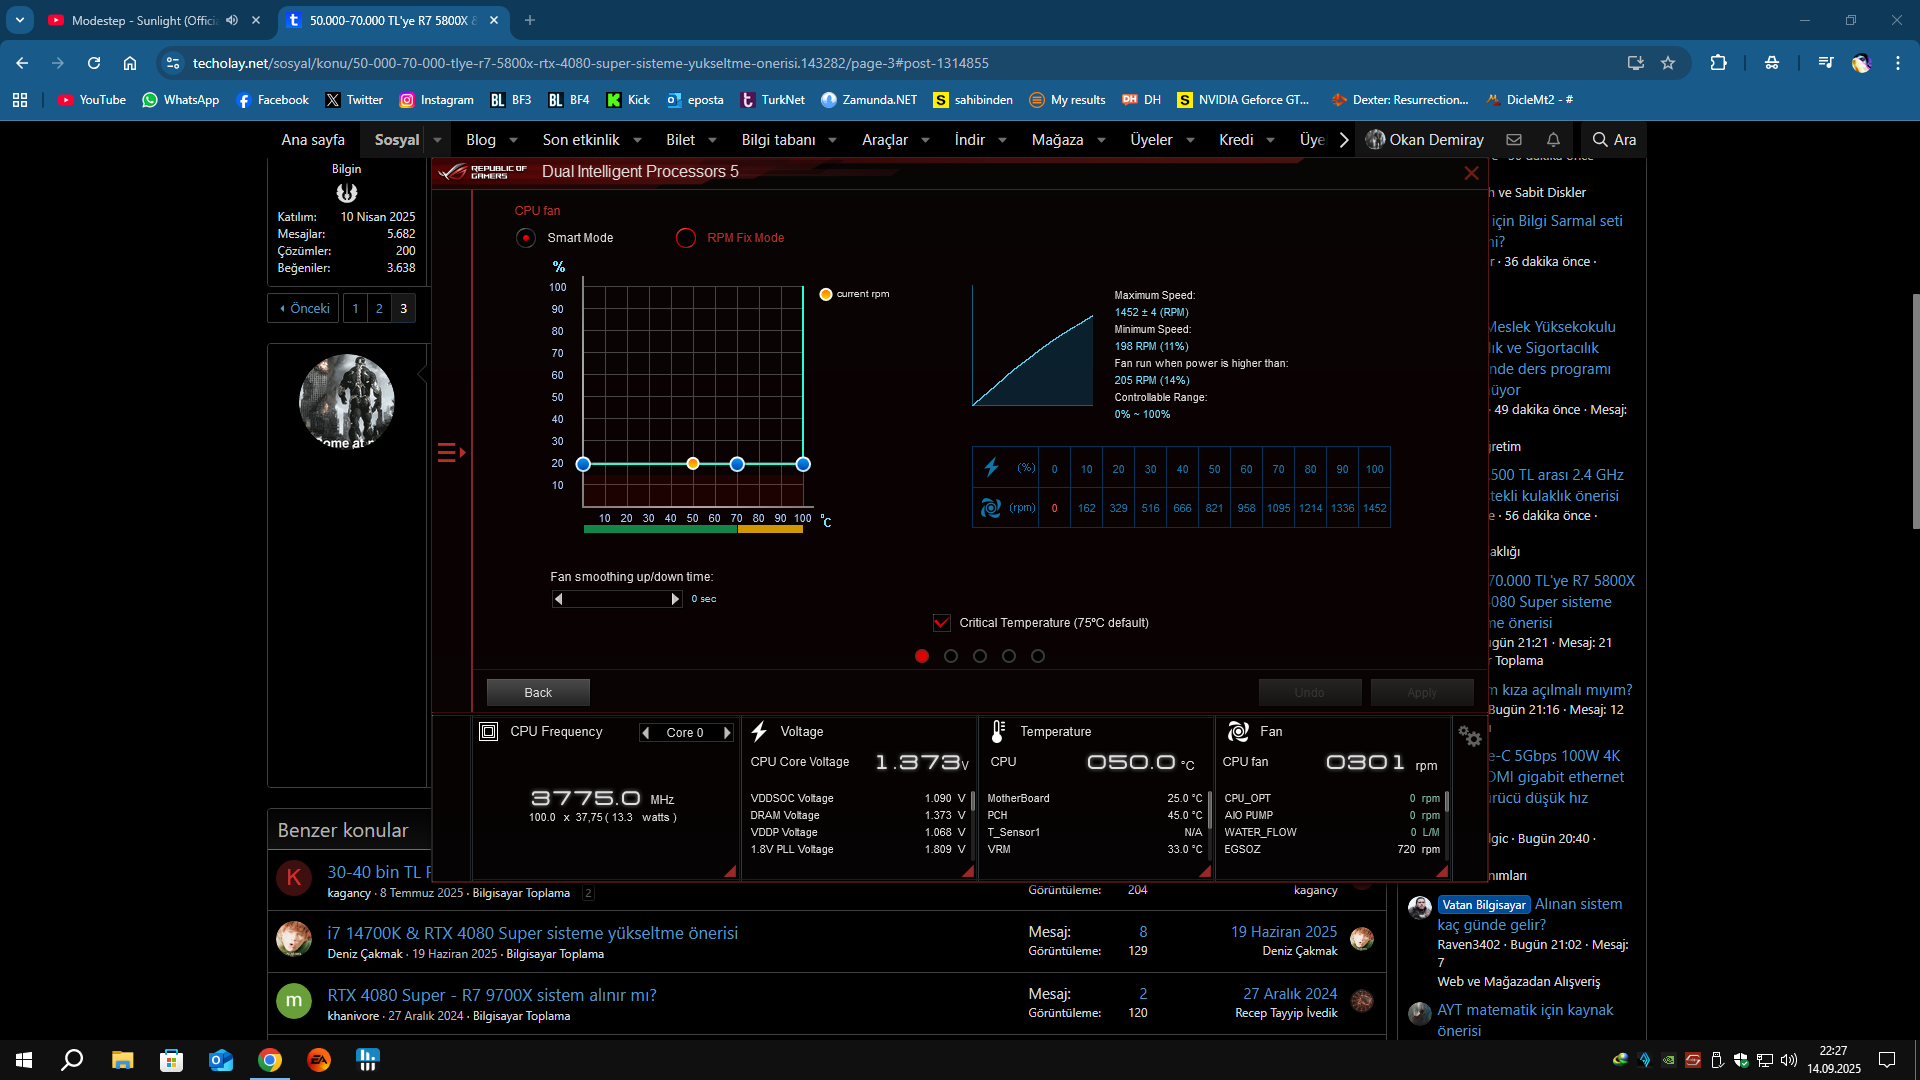Expand the Bilgi tabanı dropdown arrow
The height and width of the screenshot is (1080, 1920).
833,140
